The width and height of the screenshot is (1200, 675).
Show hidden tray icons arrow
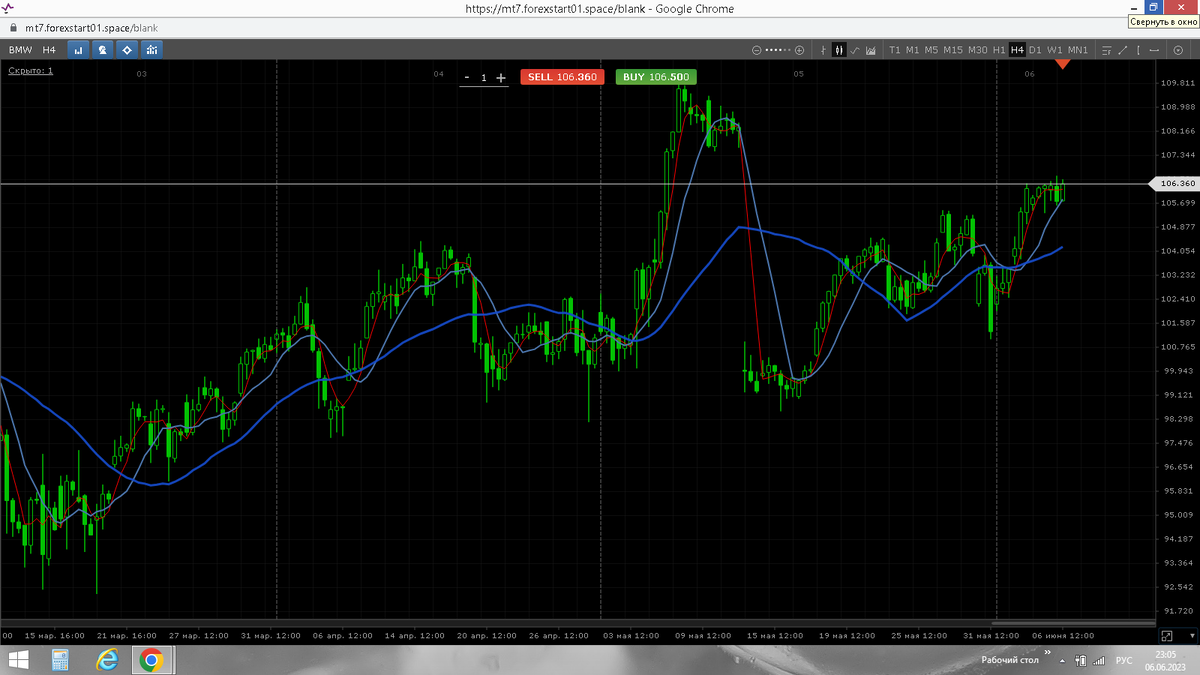point(1062,661)
